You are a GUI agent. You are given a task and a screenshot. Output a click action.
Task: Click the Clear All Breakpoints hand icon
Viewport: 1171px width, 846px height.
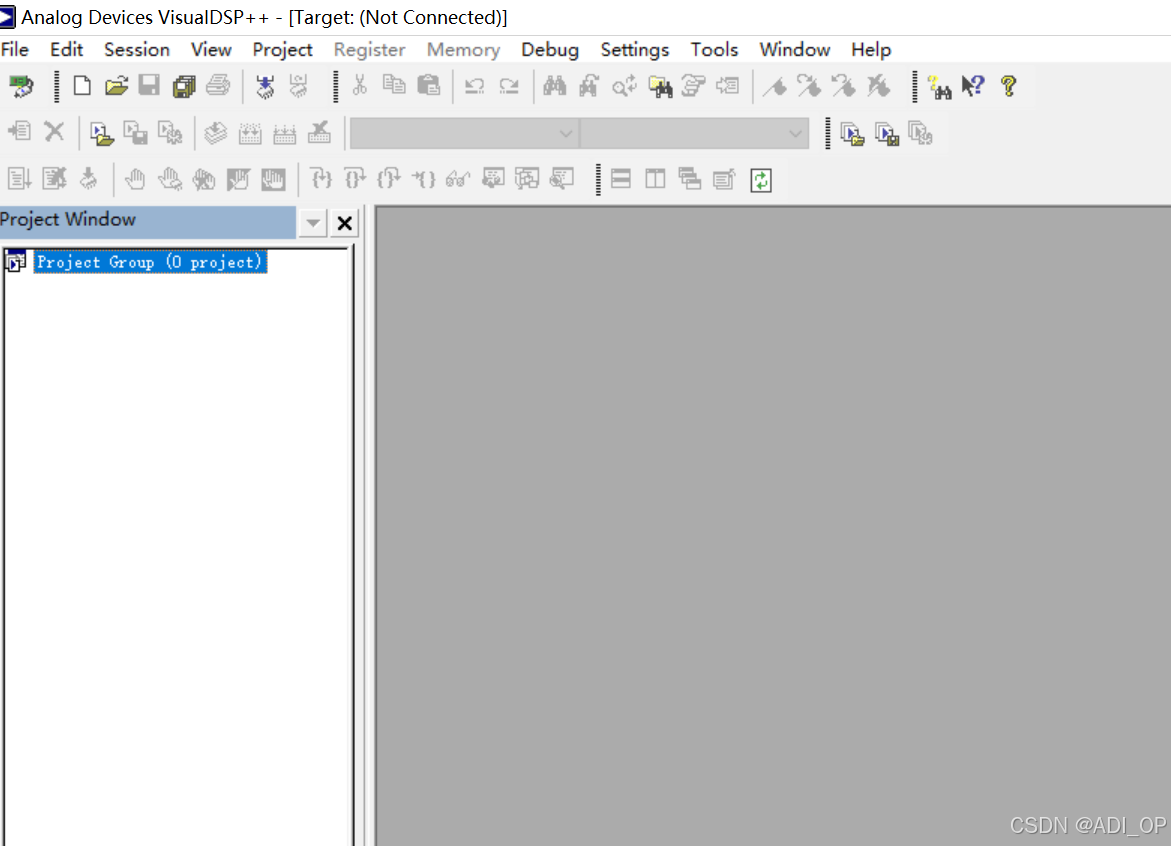204,179
